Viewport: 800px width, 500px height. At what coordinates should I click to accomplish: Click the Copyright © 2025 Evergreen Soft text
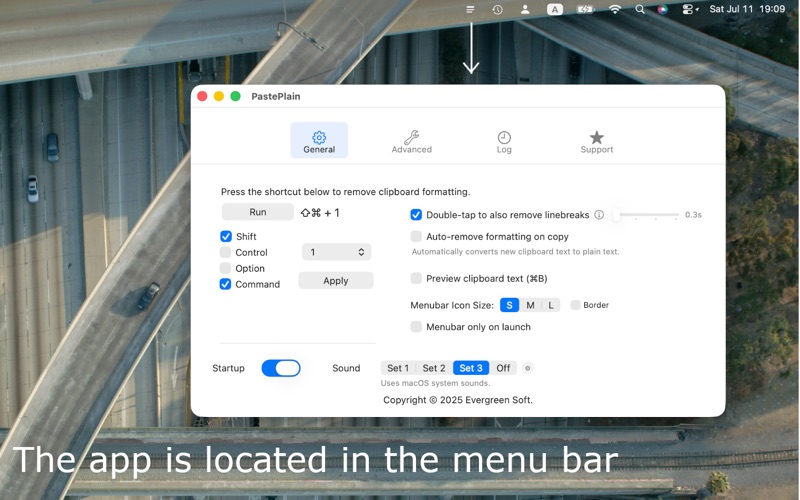point(458,400)
